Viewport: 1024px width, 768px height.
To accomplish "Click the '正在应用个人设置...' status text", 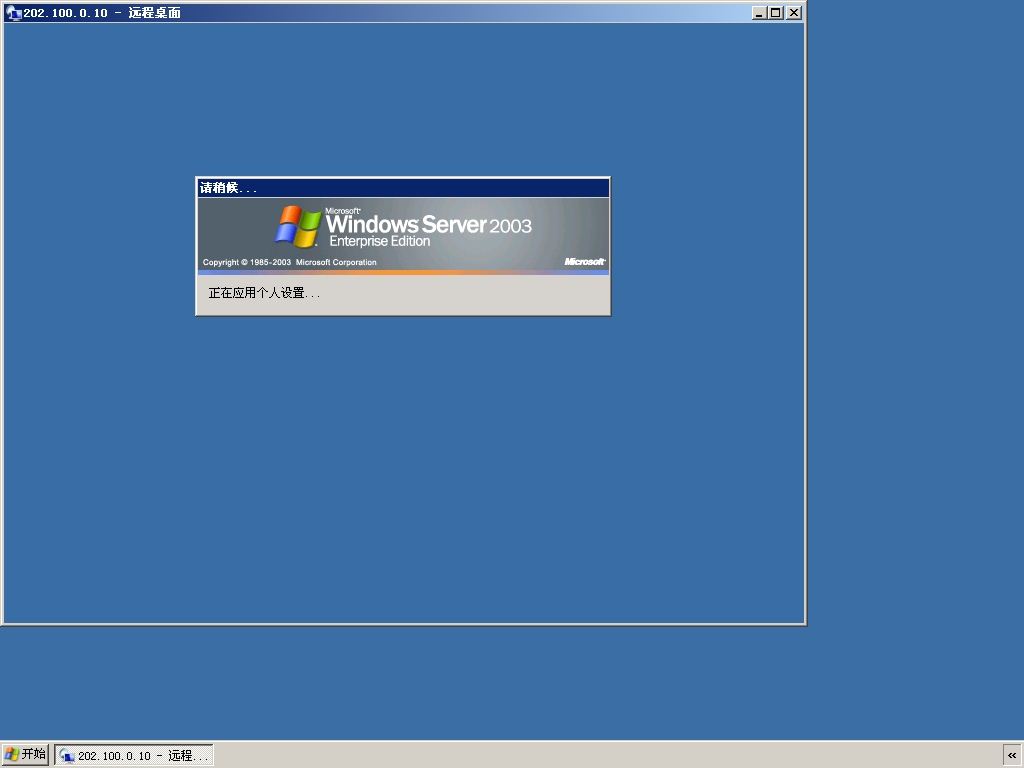I will pyautogui.click(x=264, y=293).
